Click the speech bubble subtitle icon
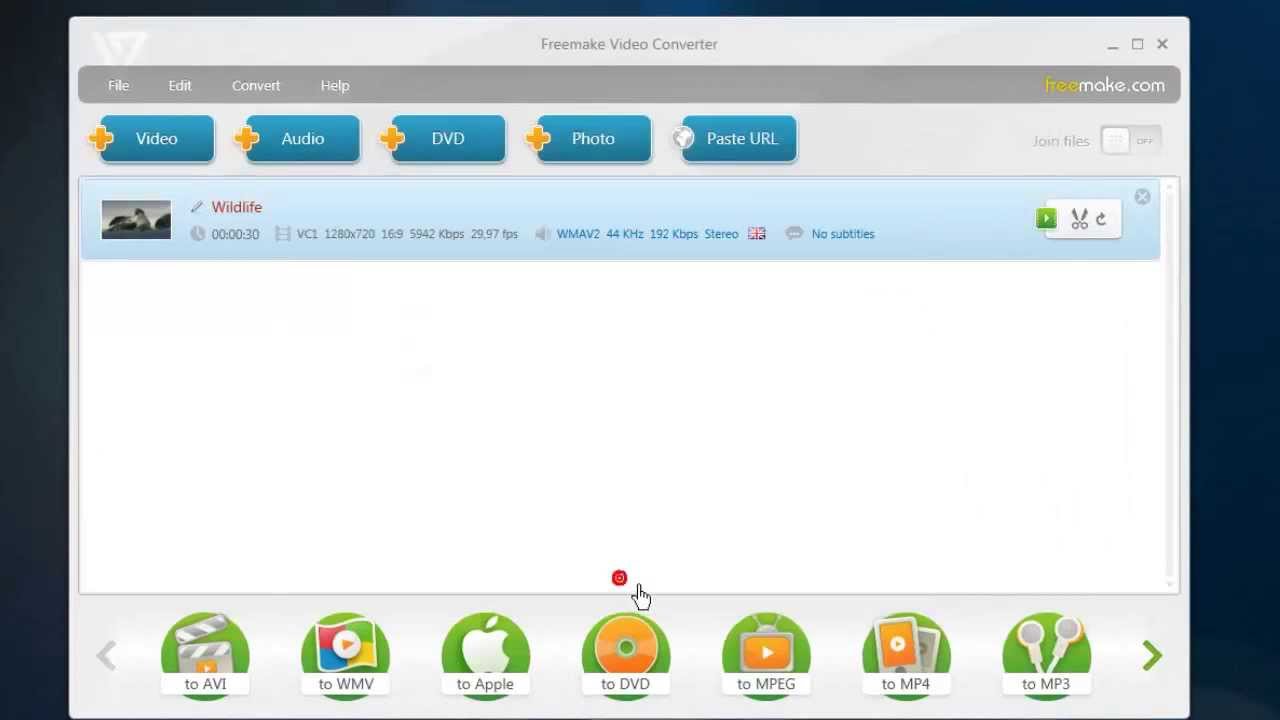The width and height of the screenshot is (1280, 720). (x=794, y=234)
